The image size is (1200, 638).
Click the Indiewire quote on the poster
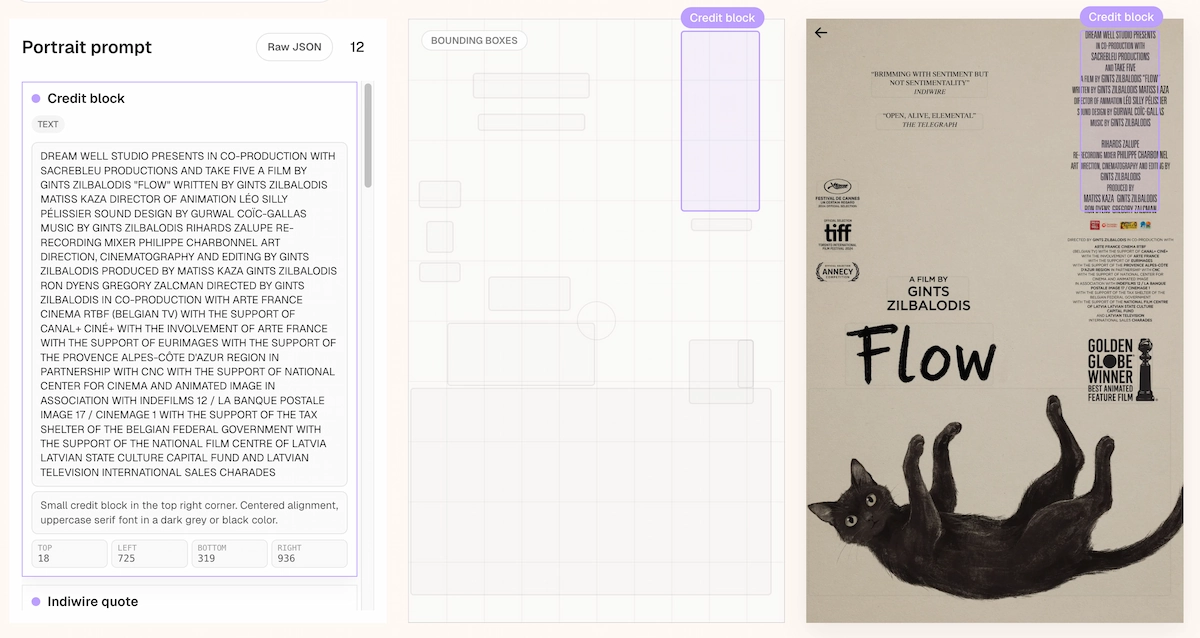tap(930, 82)
